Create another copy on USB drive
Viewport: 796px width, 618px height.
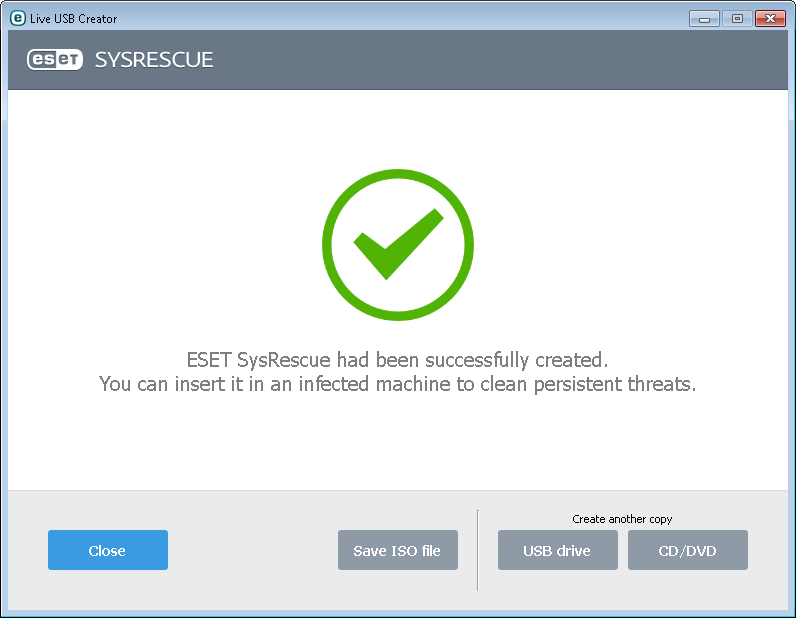tap(557, 550)
